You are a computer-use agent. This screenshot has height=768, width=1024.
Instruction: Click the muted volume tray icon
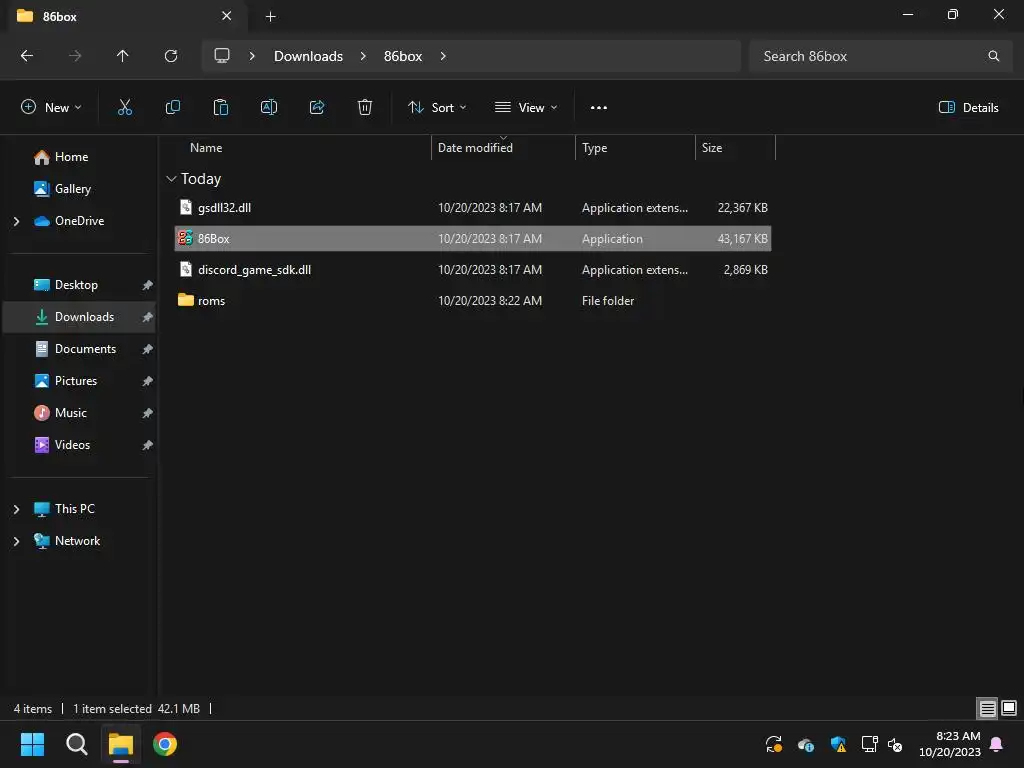895,744
